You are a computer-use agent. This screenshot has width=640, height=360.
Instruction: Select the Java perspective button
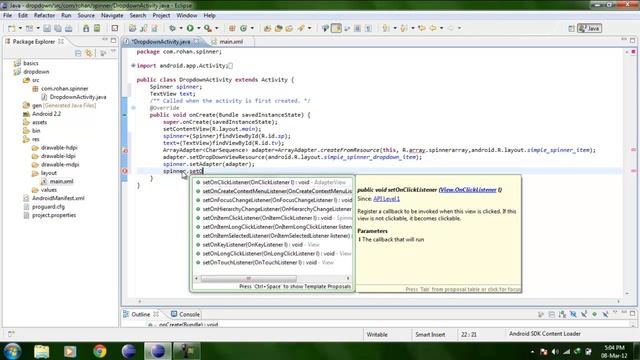point(589,28)
